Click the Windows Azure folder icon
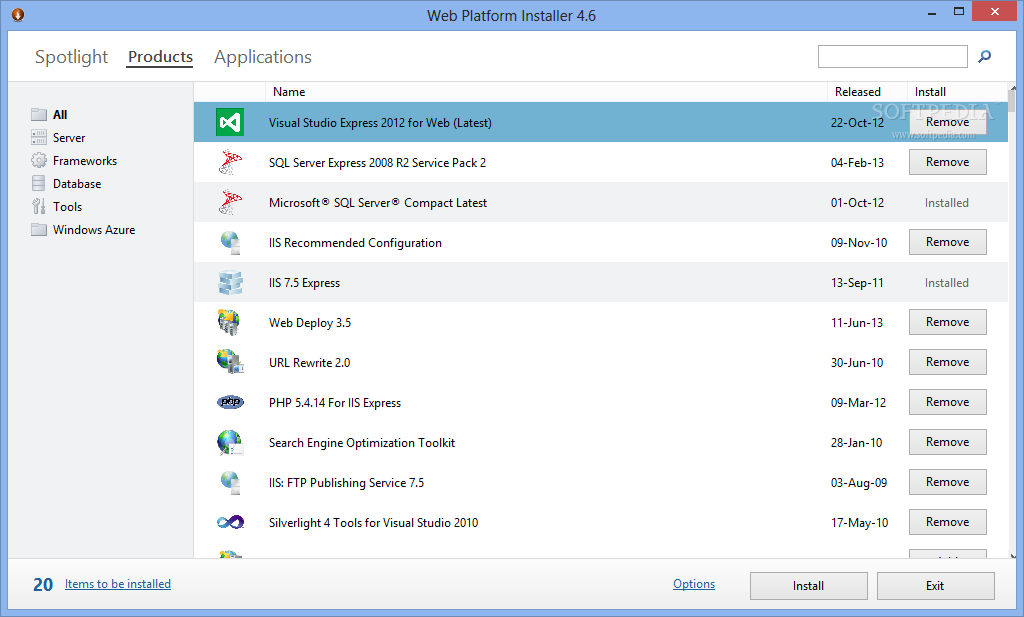The image size is (1024, 617). click(39, 229)
